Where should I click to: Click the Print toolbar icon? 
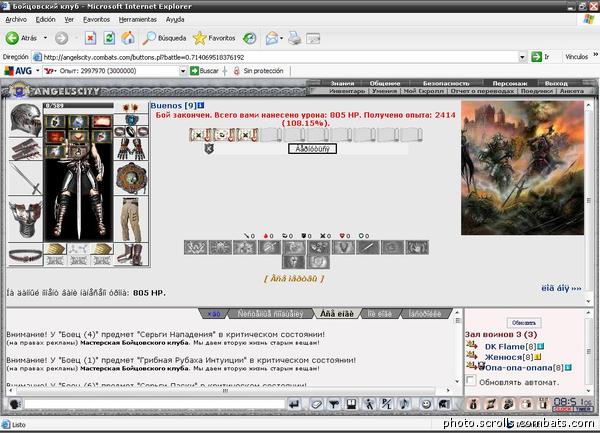(294, 38)
